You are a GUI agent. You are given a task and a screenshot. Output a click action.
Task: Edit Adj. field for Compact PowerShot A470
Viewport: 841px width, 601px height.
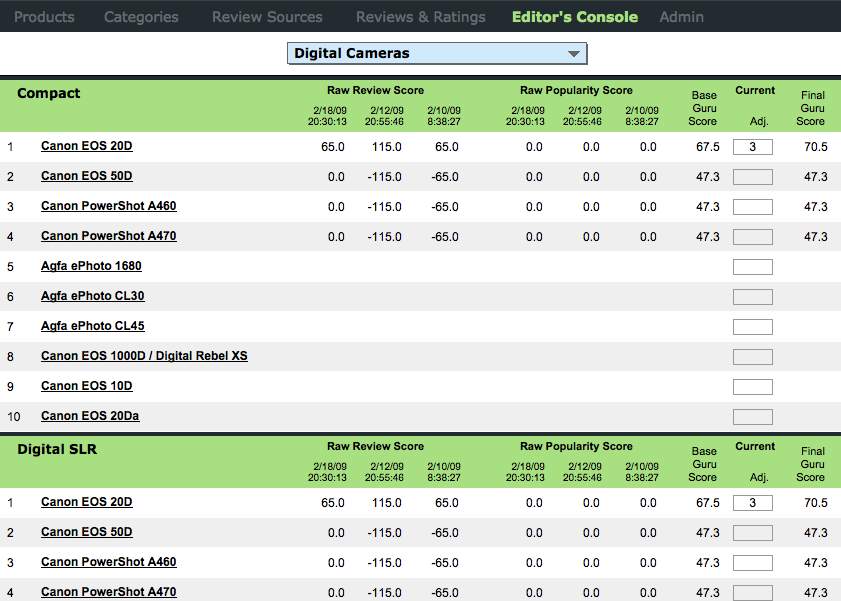coord(753,237)
